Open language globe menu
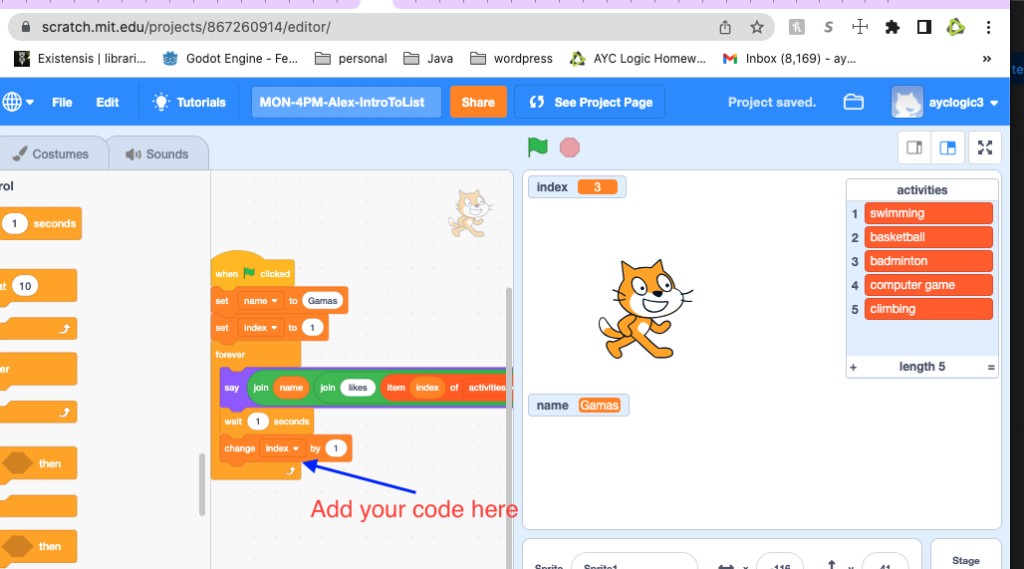This screenshot has width=1024, height=569. (18, 102)
